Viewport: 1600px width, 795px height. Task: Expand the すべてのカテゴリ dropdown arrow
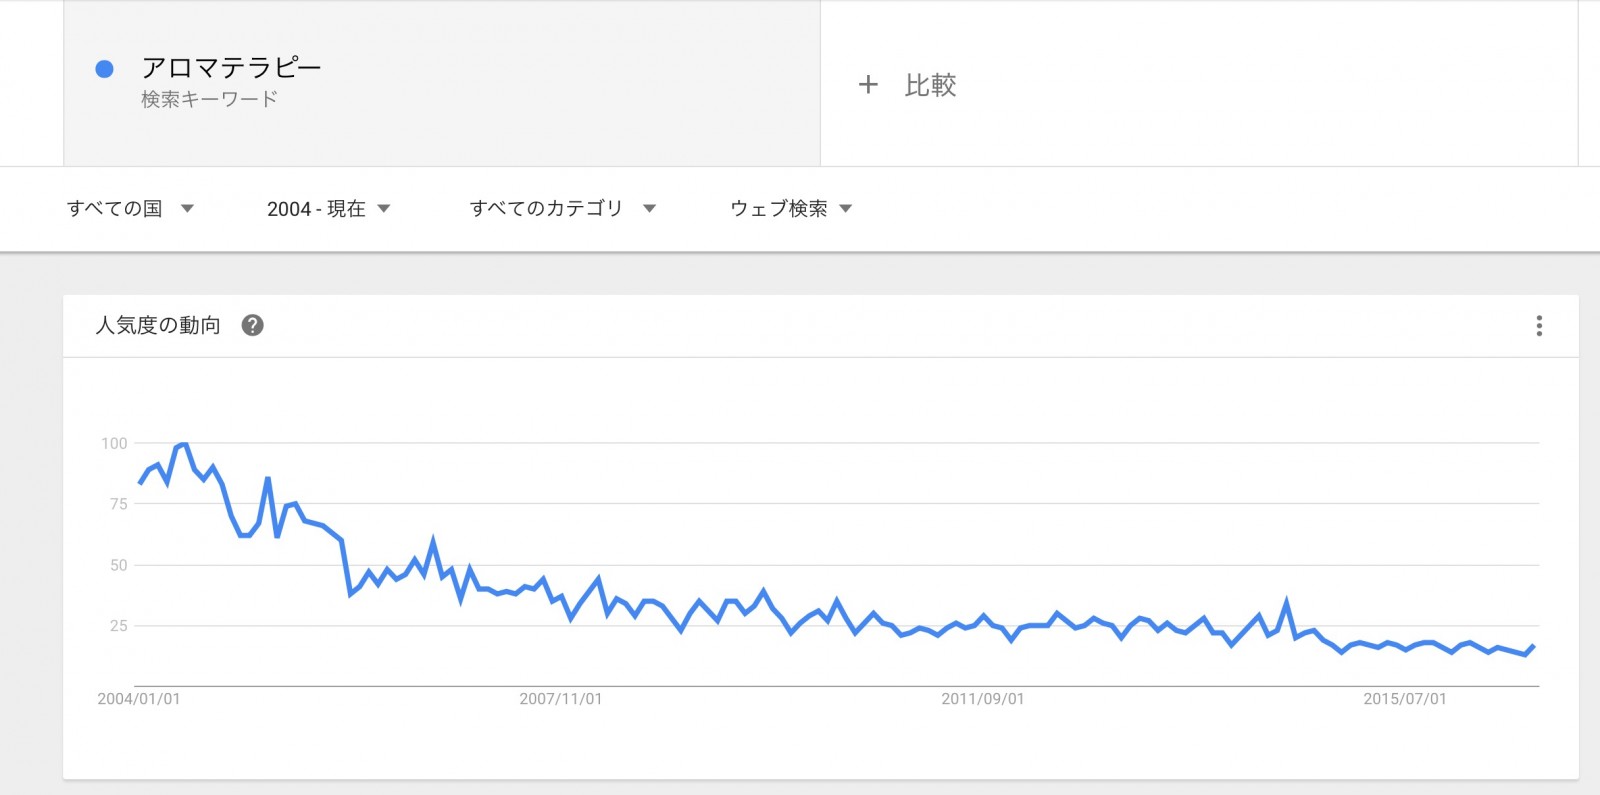pos(649,209)
